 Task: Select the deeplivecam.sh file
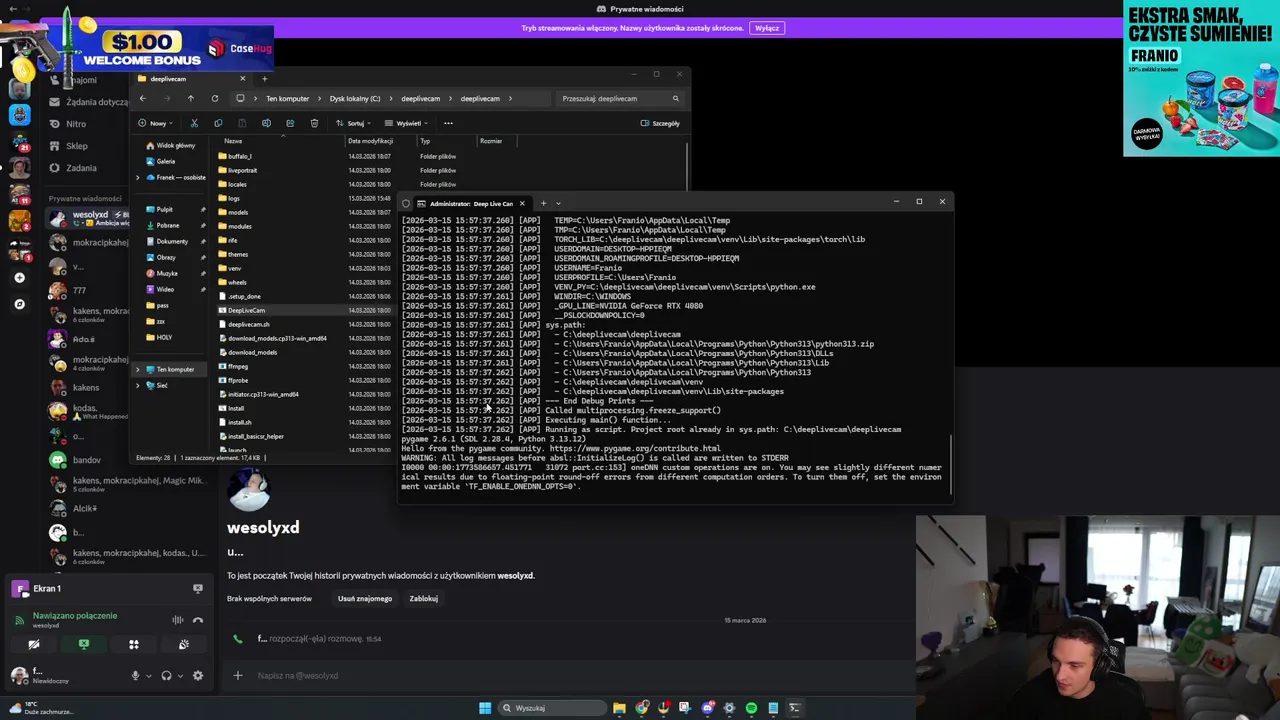click(248, 324)
